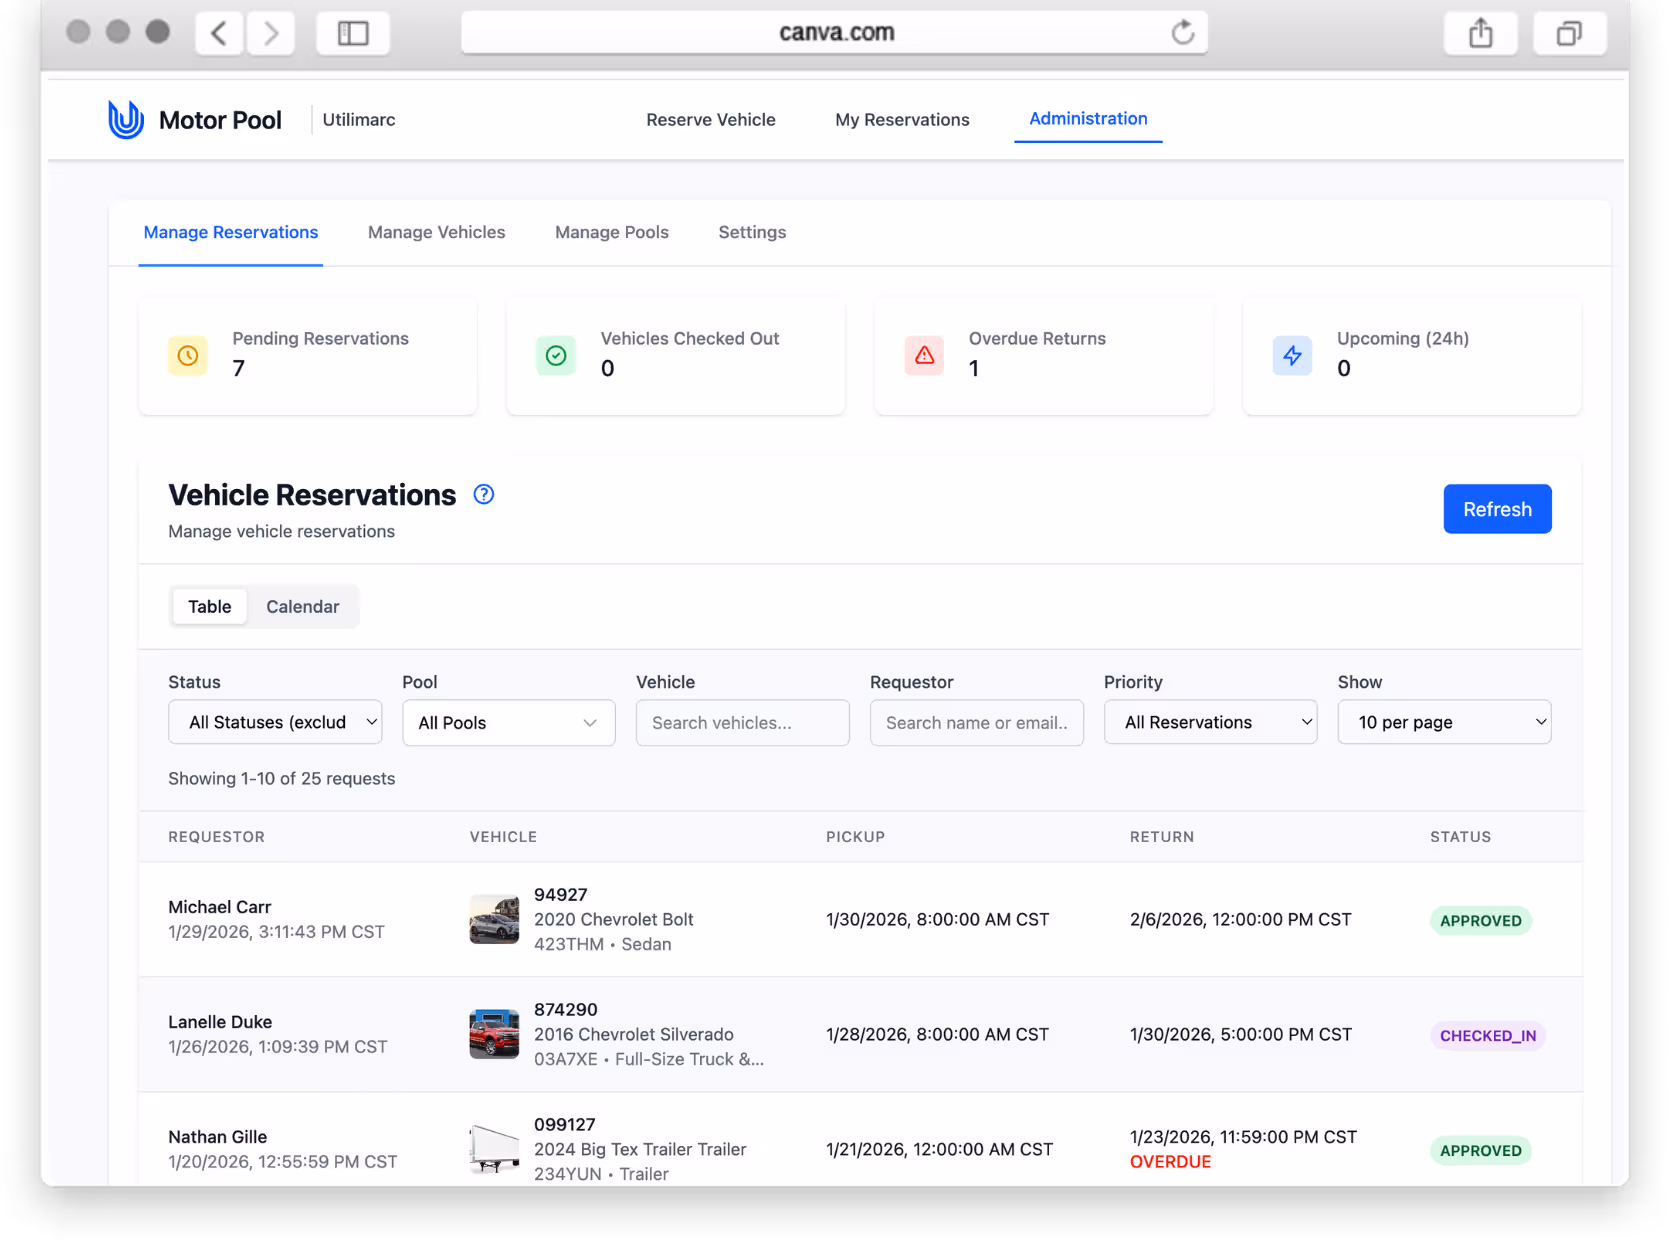
Task: Click the CHECKED_IN status badge
Action: point(1488,1036)
